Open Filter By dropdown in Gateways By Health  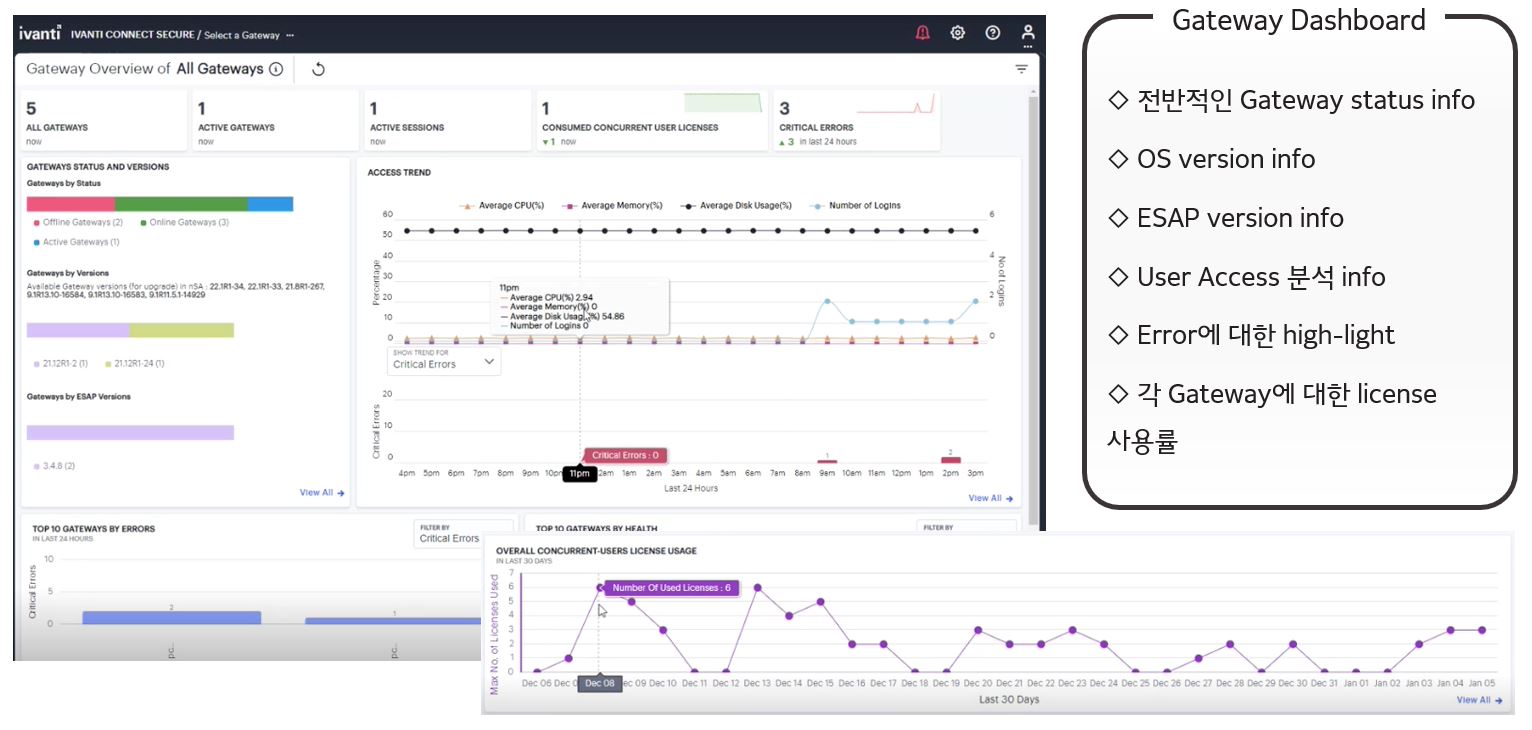(966, 527)
